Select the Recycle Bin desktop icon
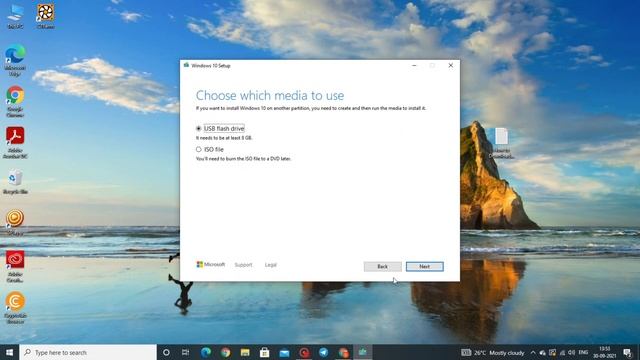Image resolution: width=640 pixels, height=360 pixels. click(x=15, y=182)
